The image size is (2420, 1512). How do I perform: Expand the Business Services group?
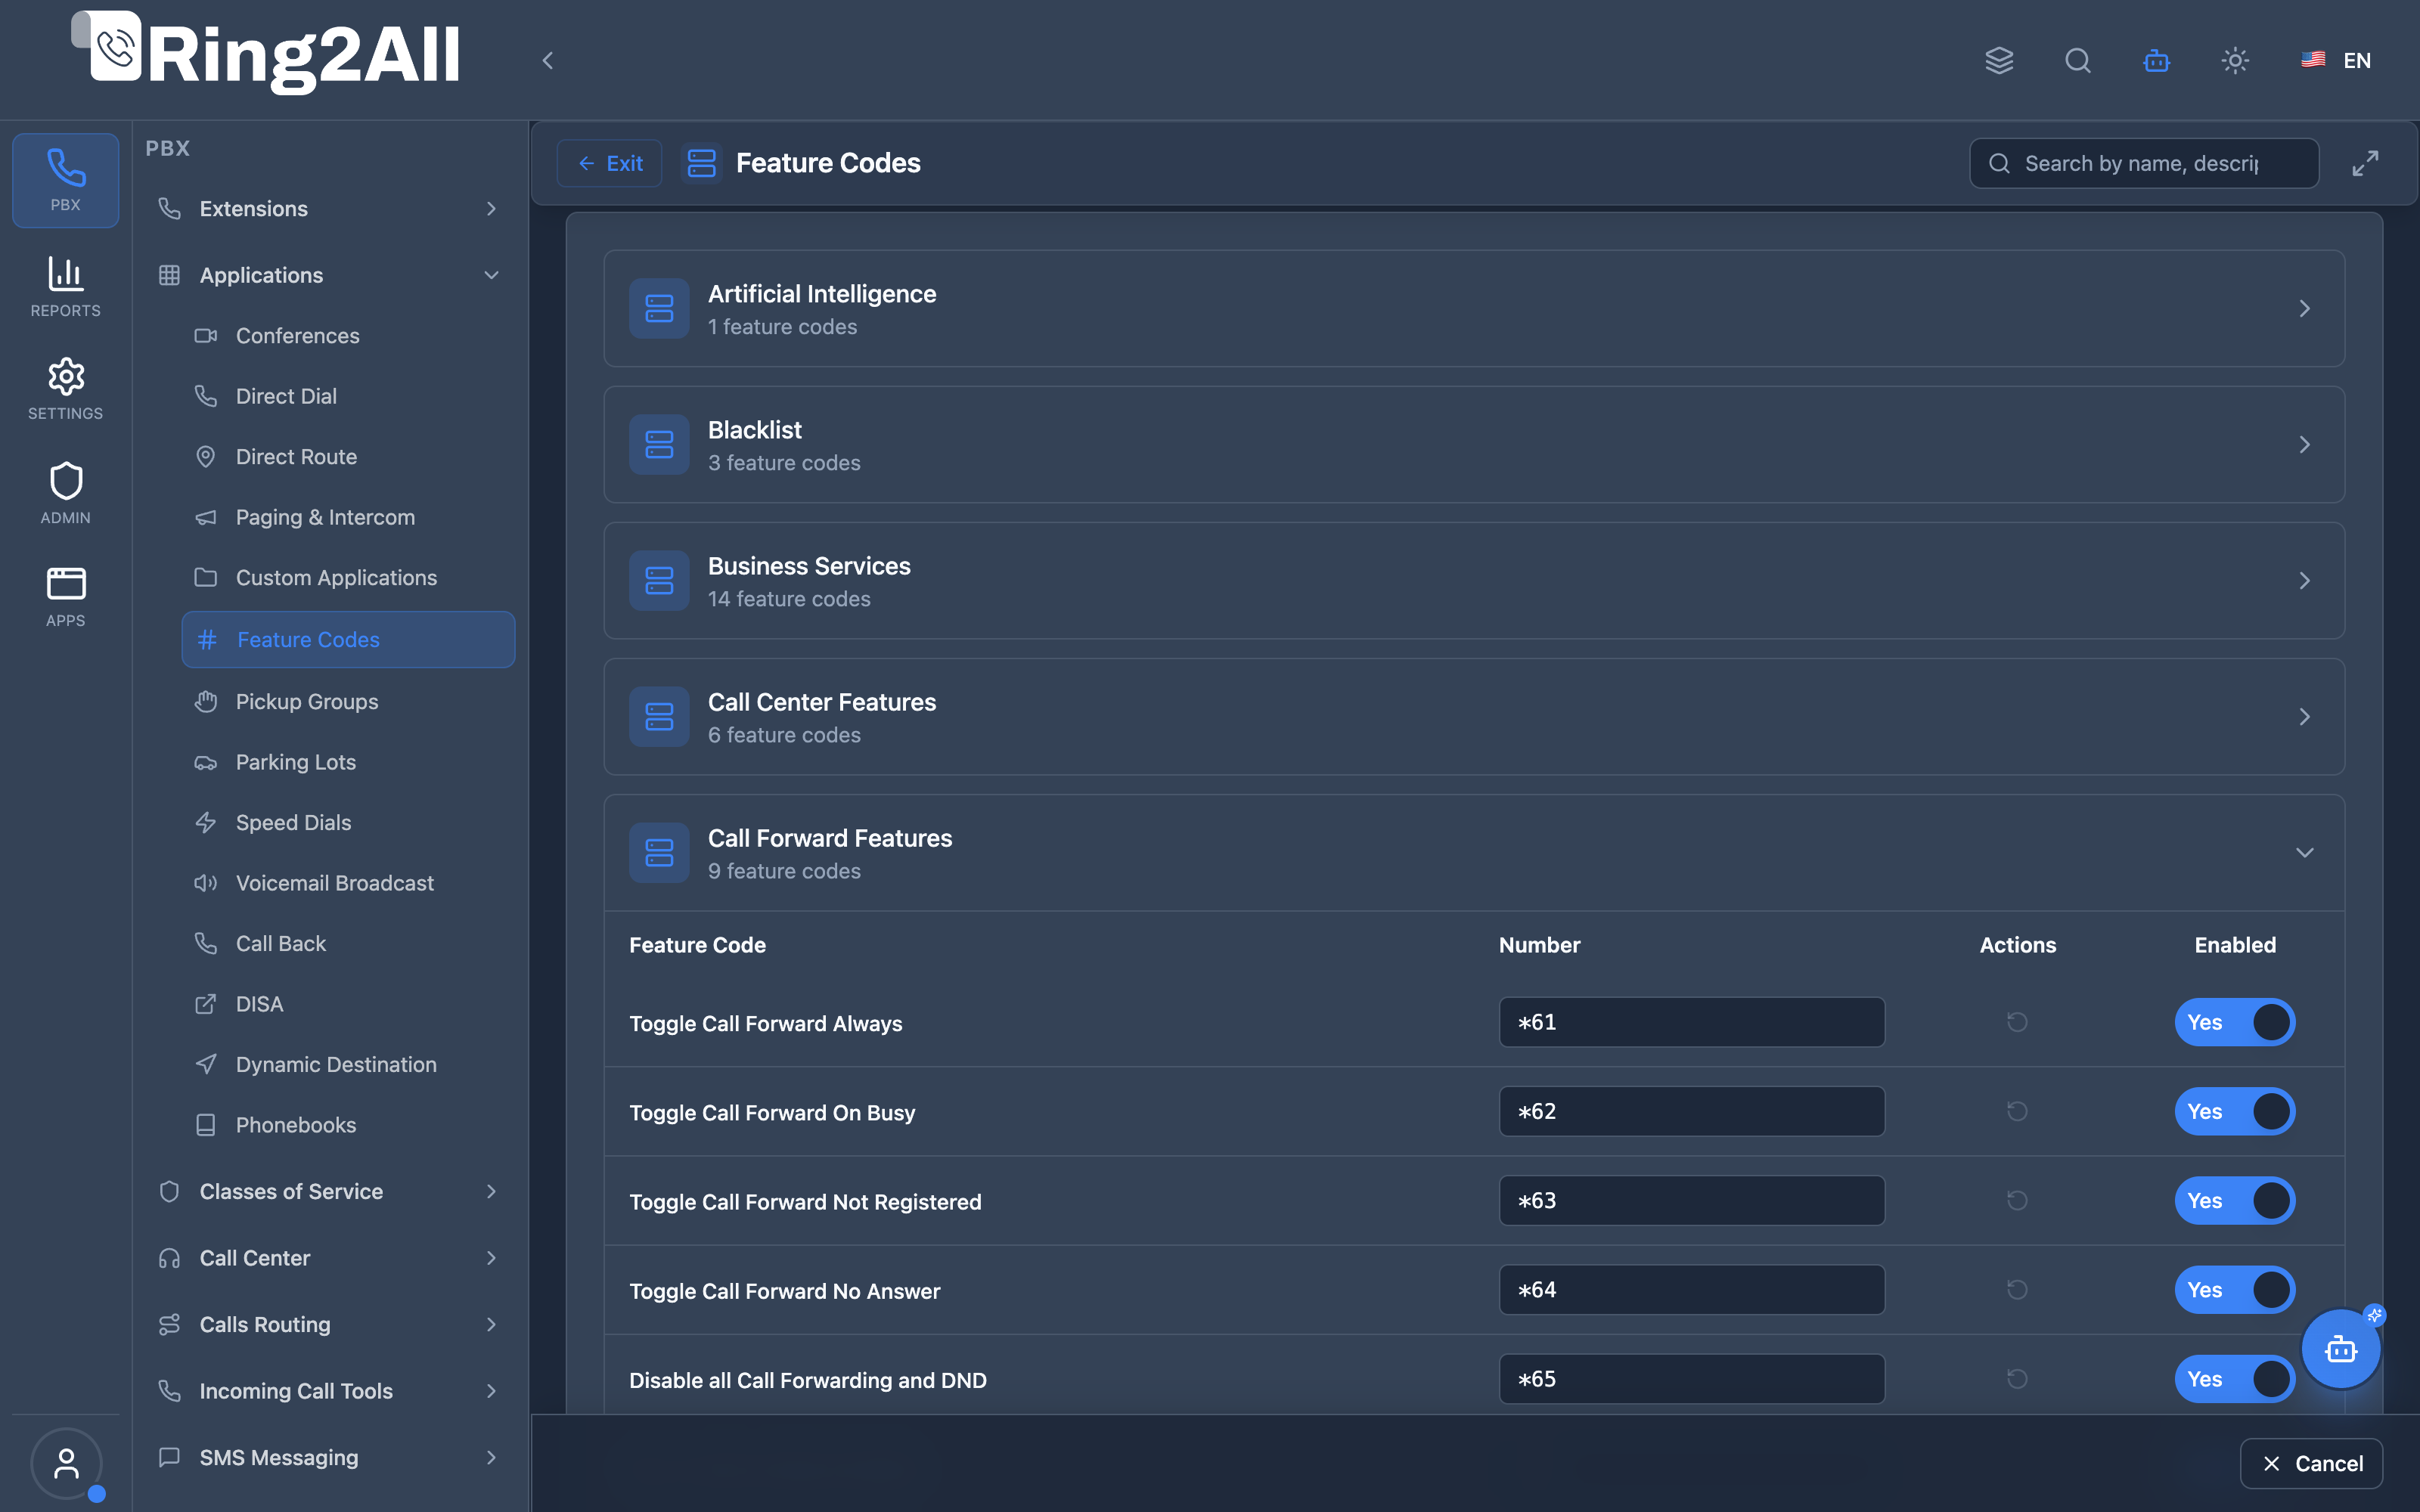[1474, 580]
